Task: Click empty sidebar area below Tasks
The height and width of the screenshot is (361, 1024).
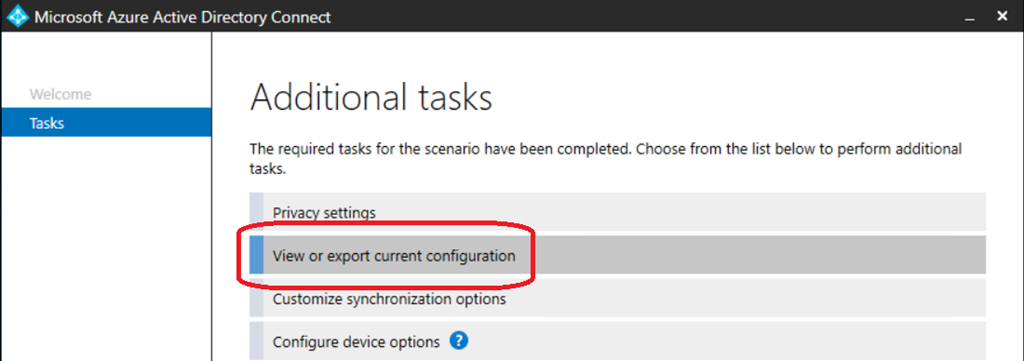Action: pos(106,248)
